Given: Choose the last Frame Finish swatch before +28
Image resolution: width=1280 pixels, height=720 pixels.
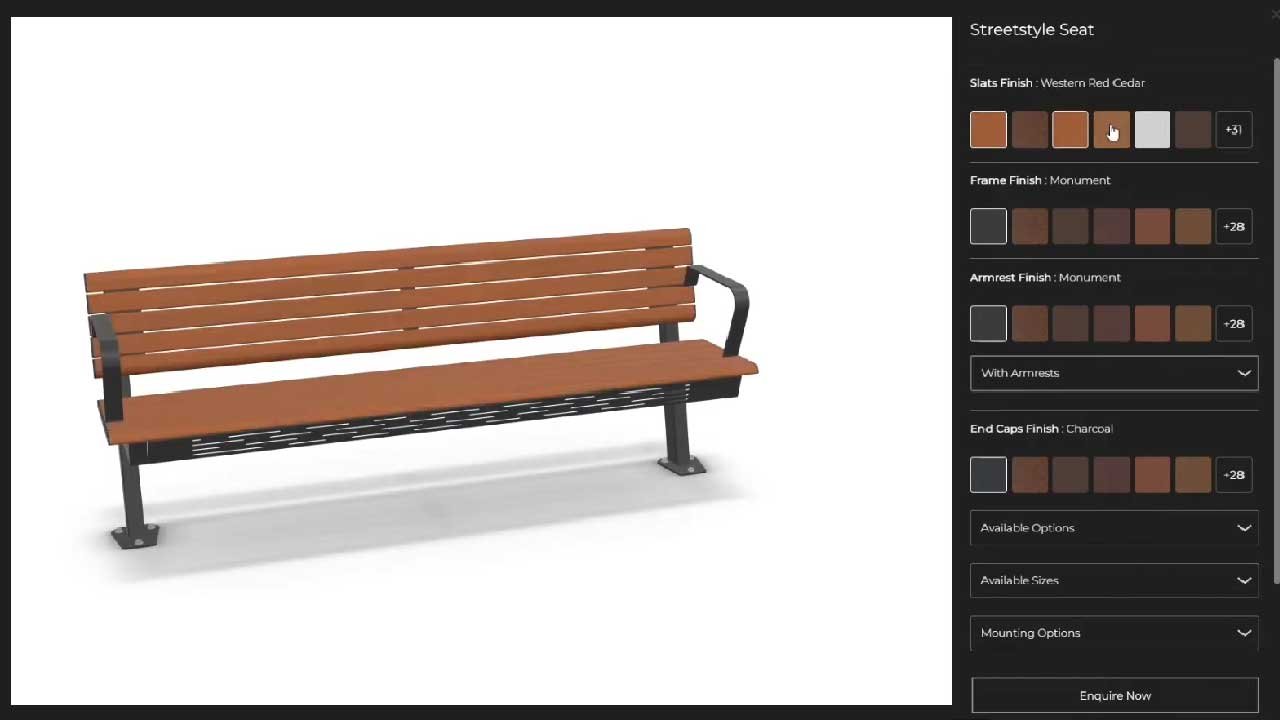Looking at the screenshot, I should [1192, 227].
